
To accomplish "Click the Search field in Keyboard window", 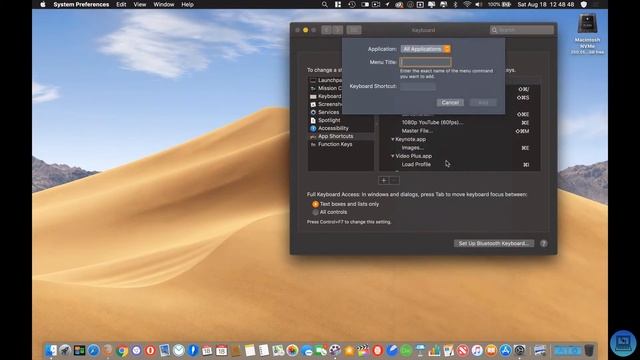I will [522, 30].
